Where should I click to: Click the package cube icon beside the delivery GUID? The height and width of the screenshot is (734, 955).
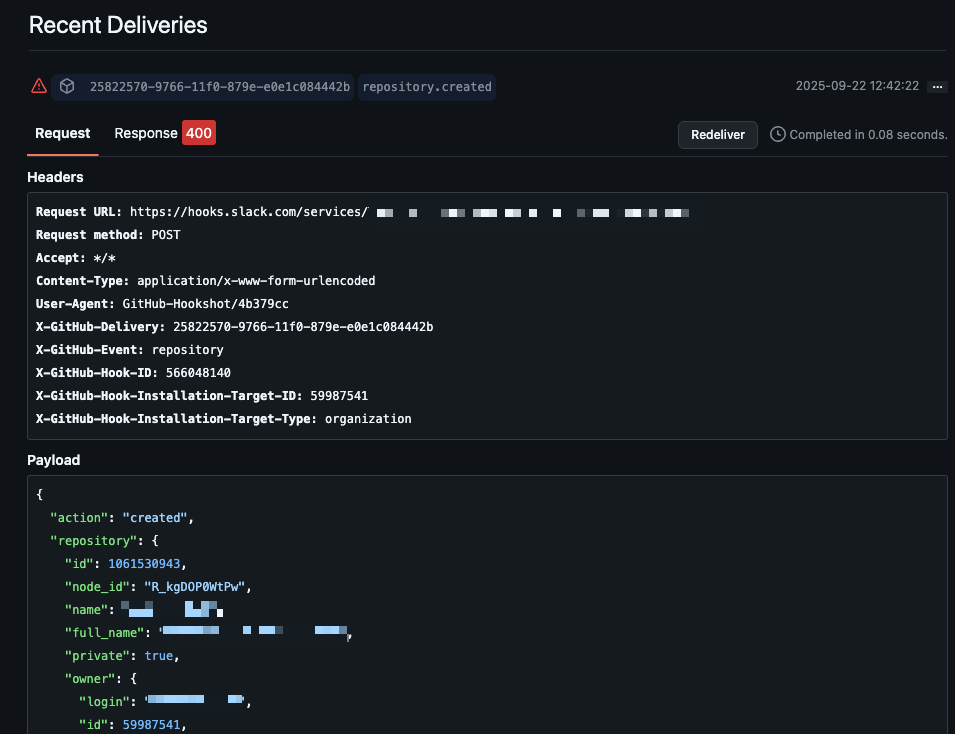(67, 86)
